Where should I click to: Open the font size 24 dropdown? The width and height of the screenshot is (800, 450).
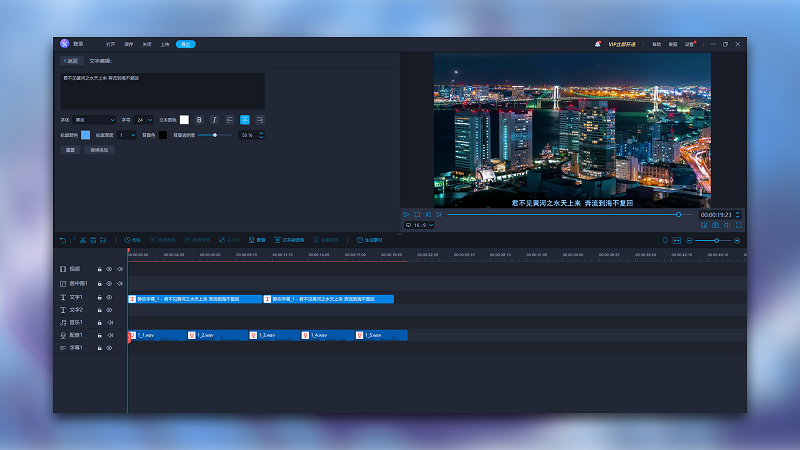pyautogui.click(x=143, y=120)
